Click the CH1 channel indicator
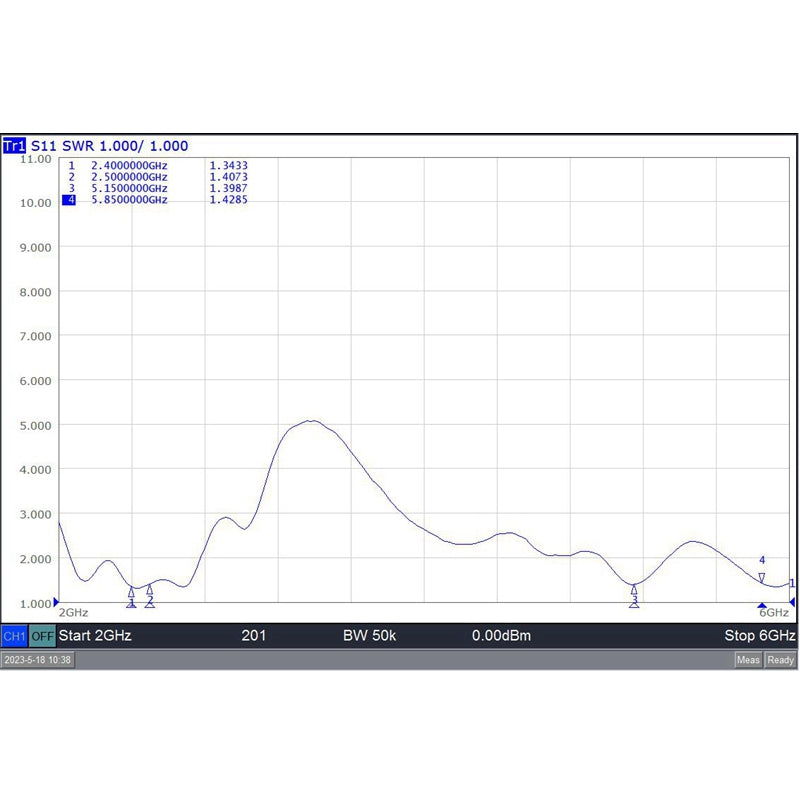Image resolution: width=800 pixels, height=800 pixels. pos(14,636)
